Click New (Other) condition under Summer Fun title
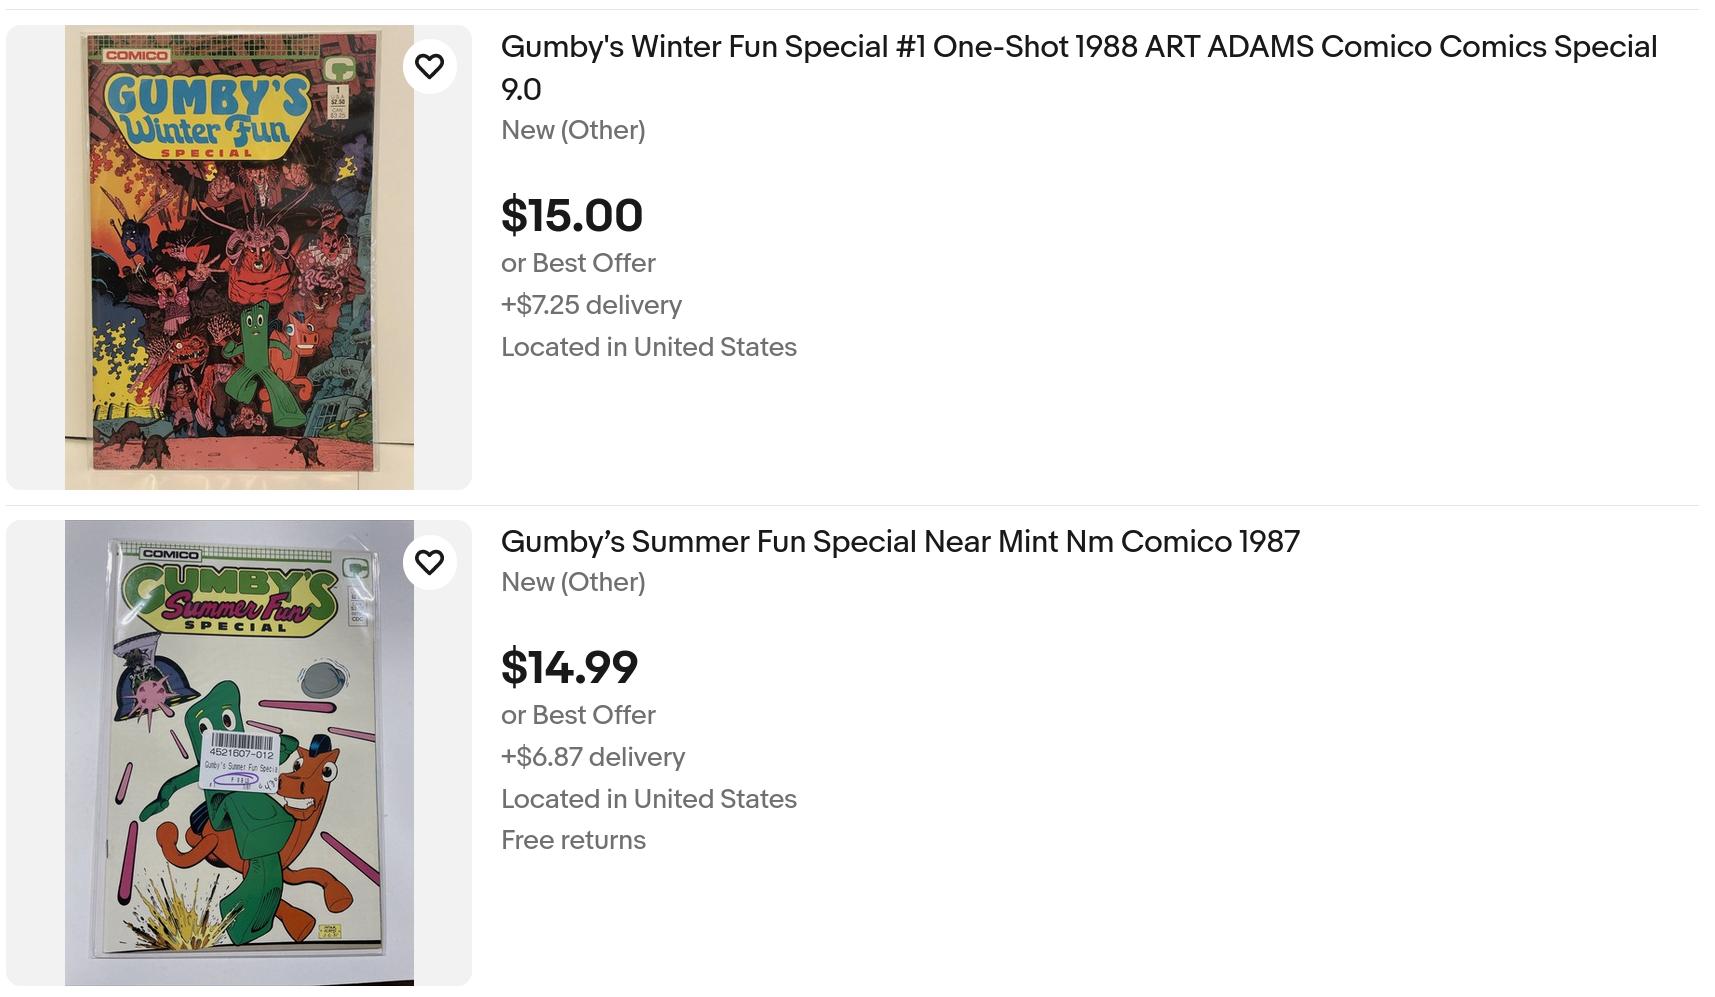The width and height of the screenshot is (1715, 997). [x=573, y=582]
